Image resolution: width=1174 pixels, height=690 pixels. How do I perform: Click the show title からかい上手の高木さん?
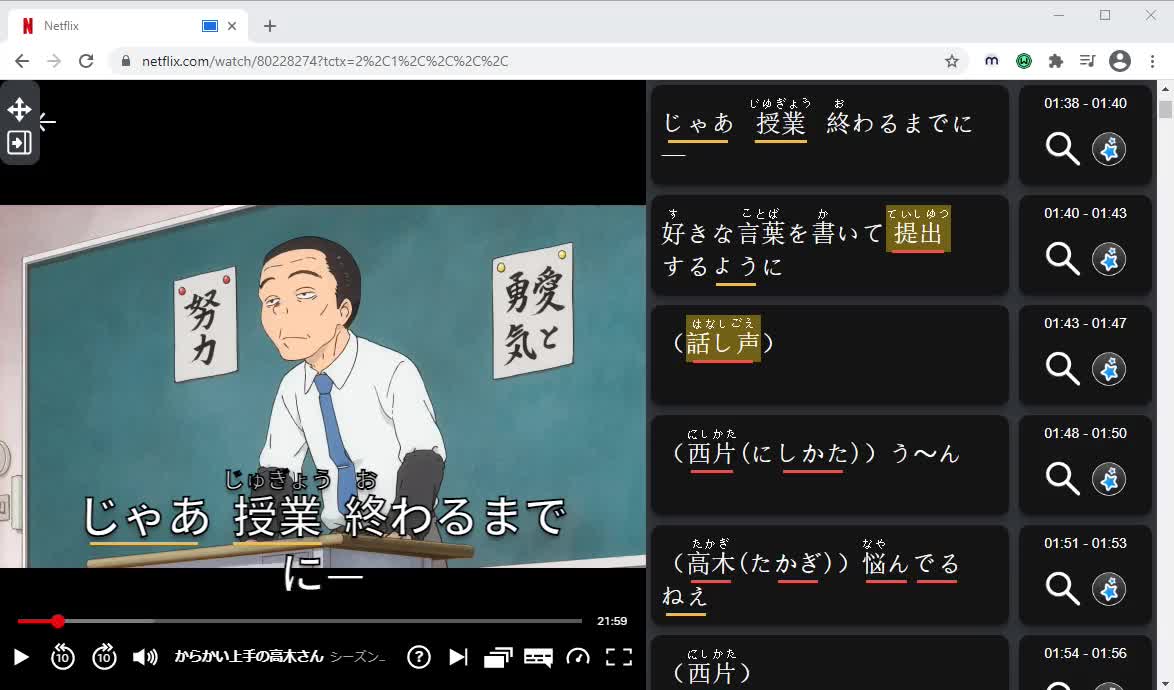click(x=249, y=657)
